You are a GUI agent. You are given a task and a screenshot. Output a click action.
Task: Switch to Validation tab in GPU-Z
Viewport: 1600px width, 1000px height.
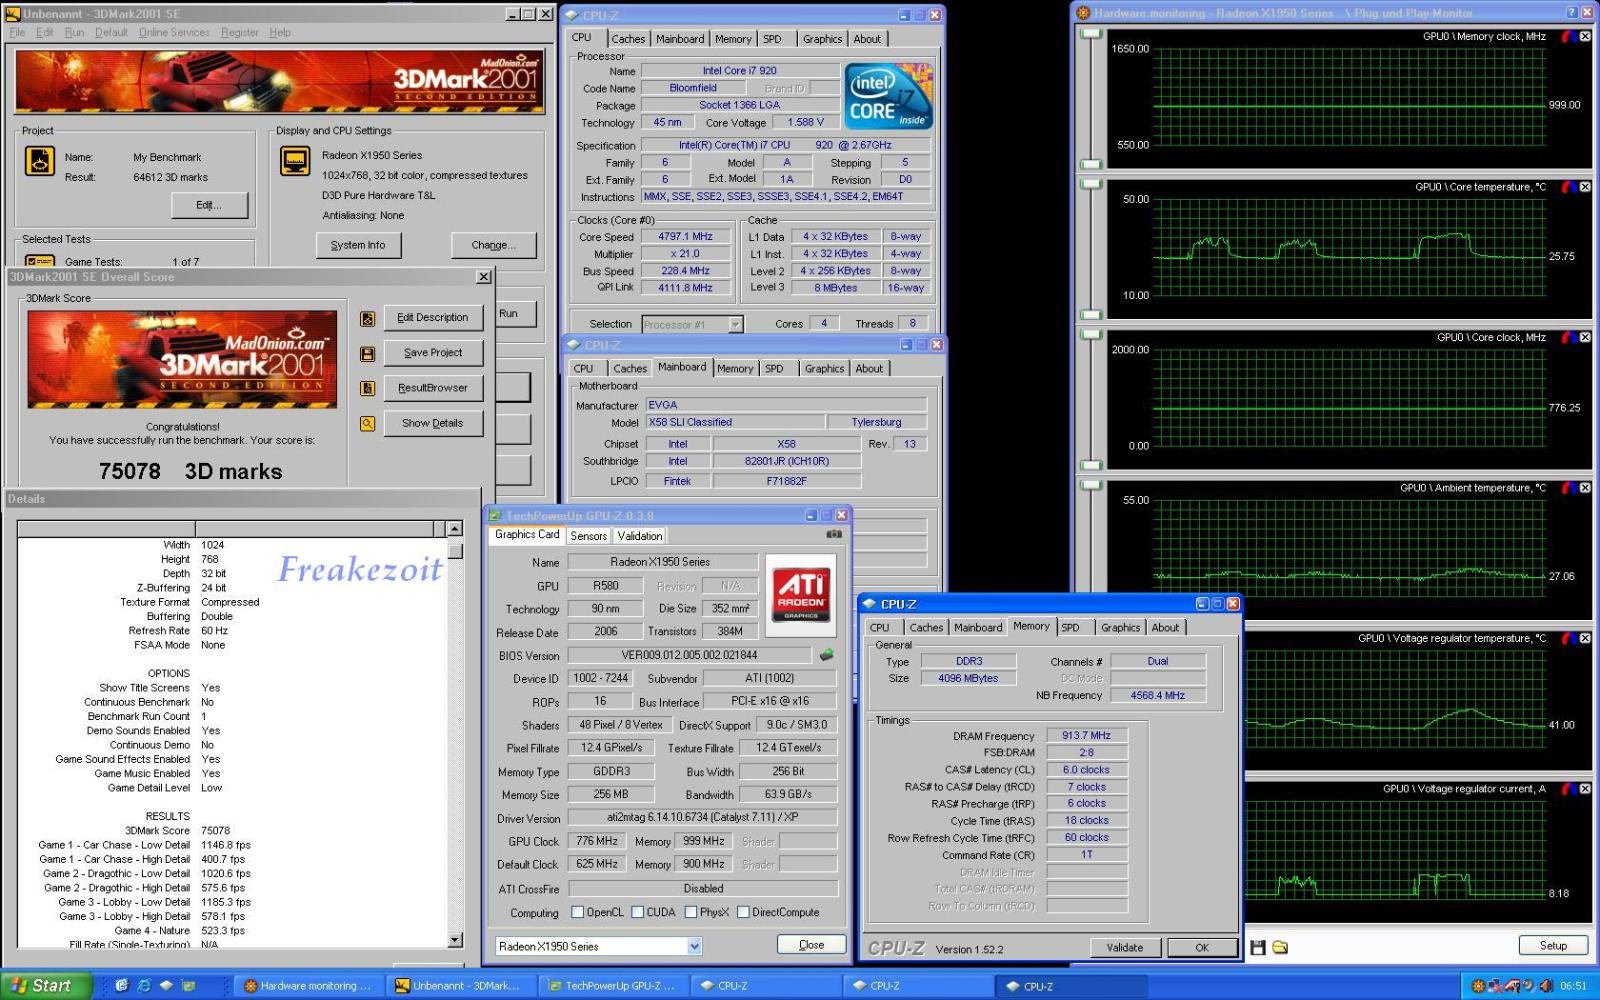[x=639, y=536]
